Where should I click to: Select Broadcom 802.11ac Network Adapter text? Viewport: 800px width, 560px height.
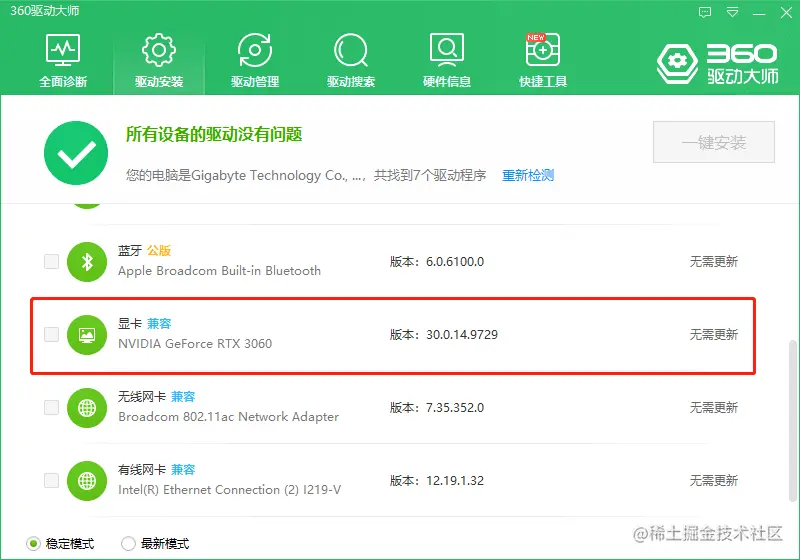pos(228,417)
